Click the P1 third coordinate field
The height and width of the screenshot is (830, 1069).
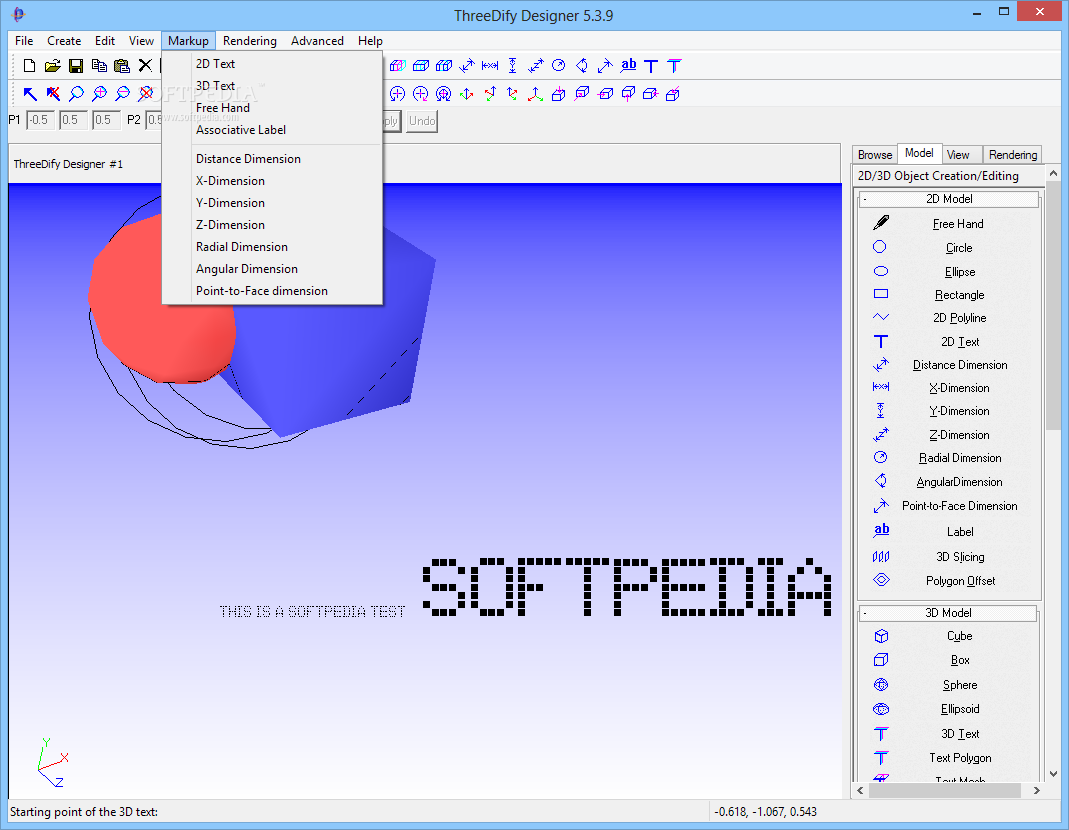[106, 120]
